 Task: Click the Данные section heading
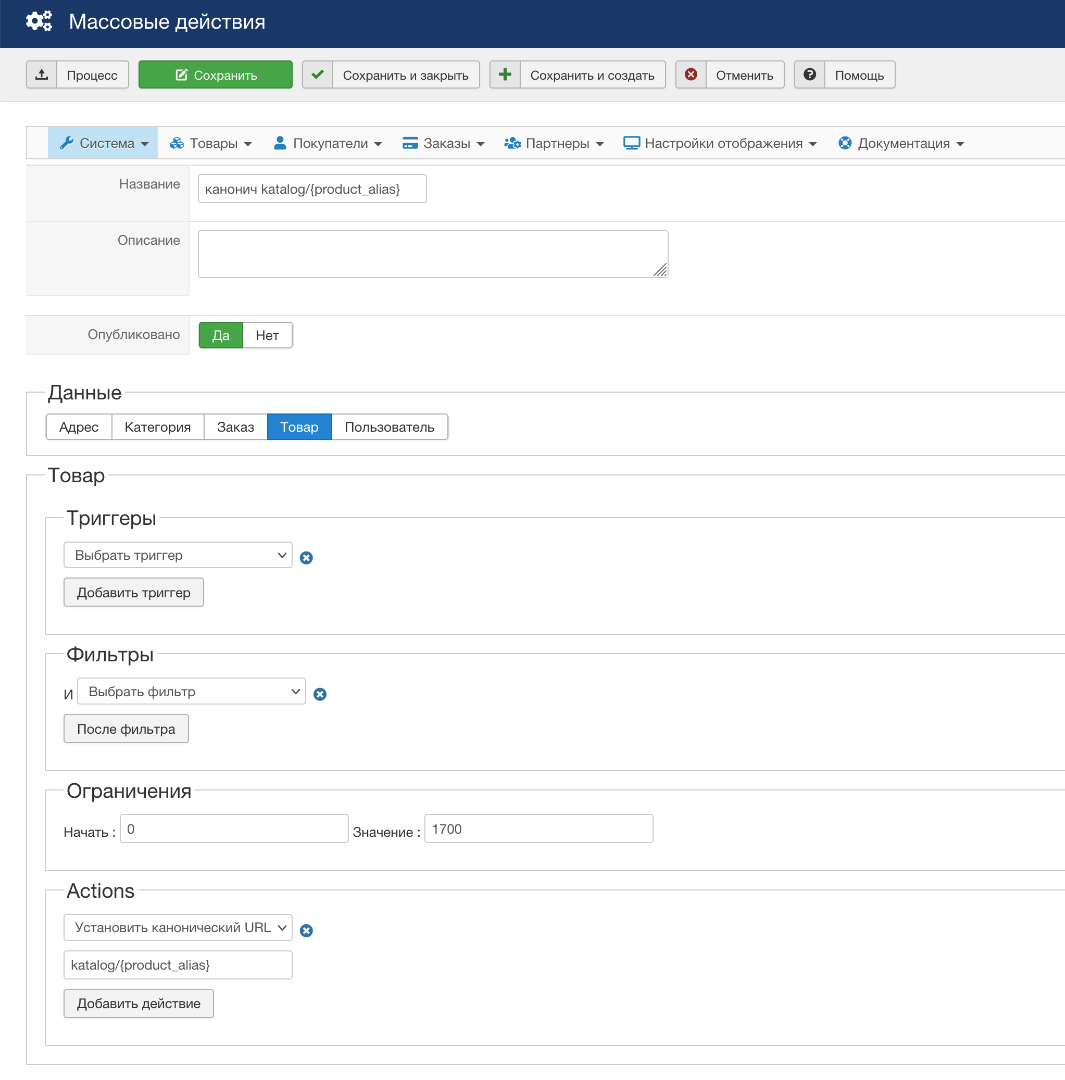[x=85, y=393]
